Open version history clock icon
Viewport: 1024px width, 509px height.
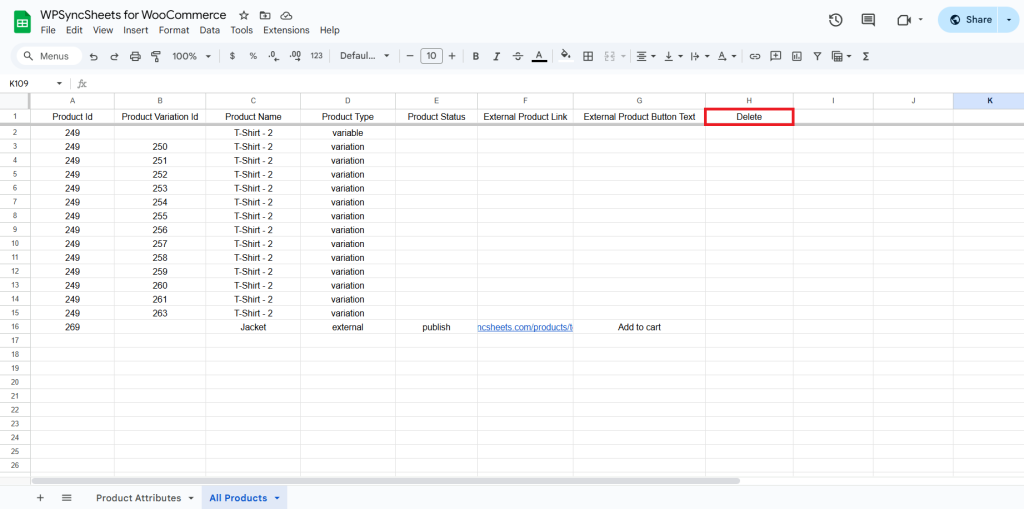click(x=835, y=20)
